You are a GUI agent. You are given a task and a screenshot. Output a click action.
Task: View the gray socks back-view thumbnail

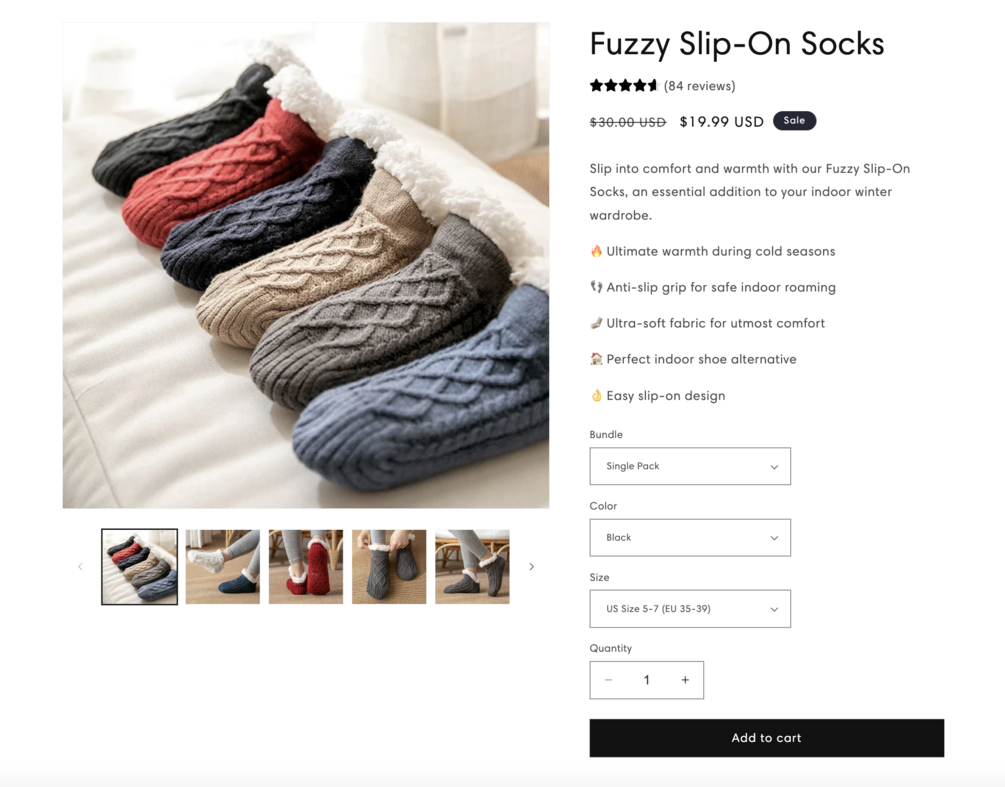[x=389, y=567]
